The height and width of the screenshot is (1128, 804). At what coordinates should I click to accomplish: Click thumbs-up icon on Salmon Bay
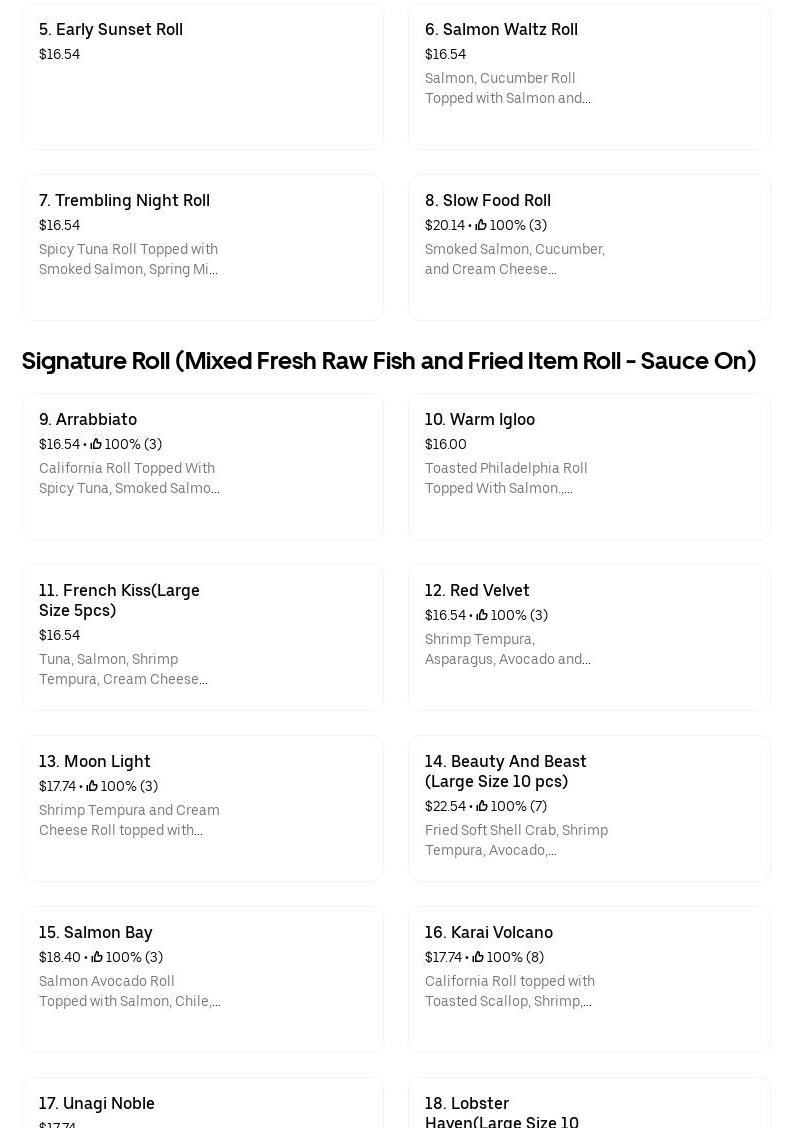pos(97,958)
